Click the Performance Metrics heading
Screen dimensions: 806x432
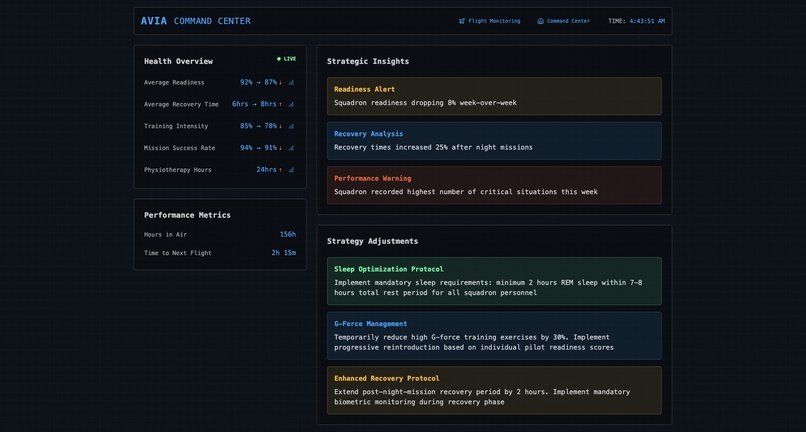point(187,215)
